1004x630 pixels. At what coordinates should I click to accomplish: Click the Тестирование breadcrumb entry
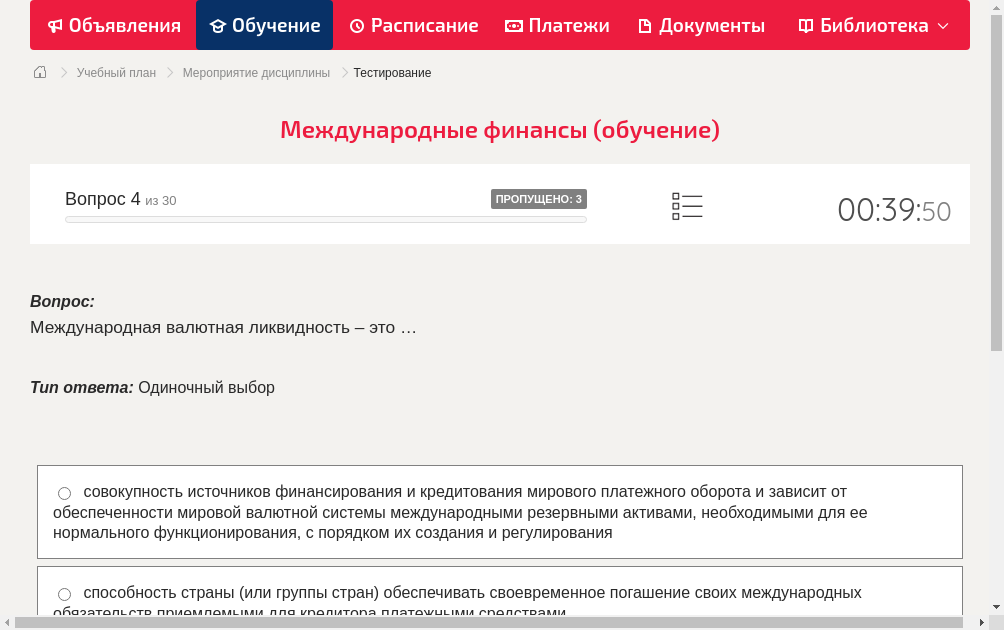click(x=390, y=72)
